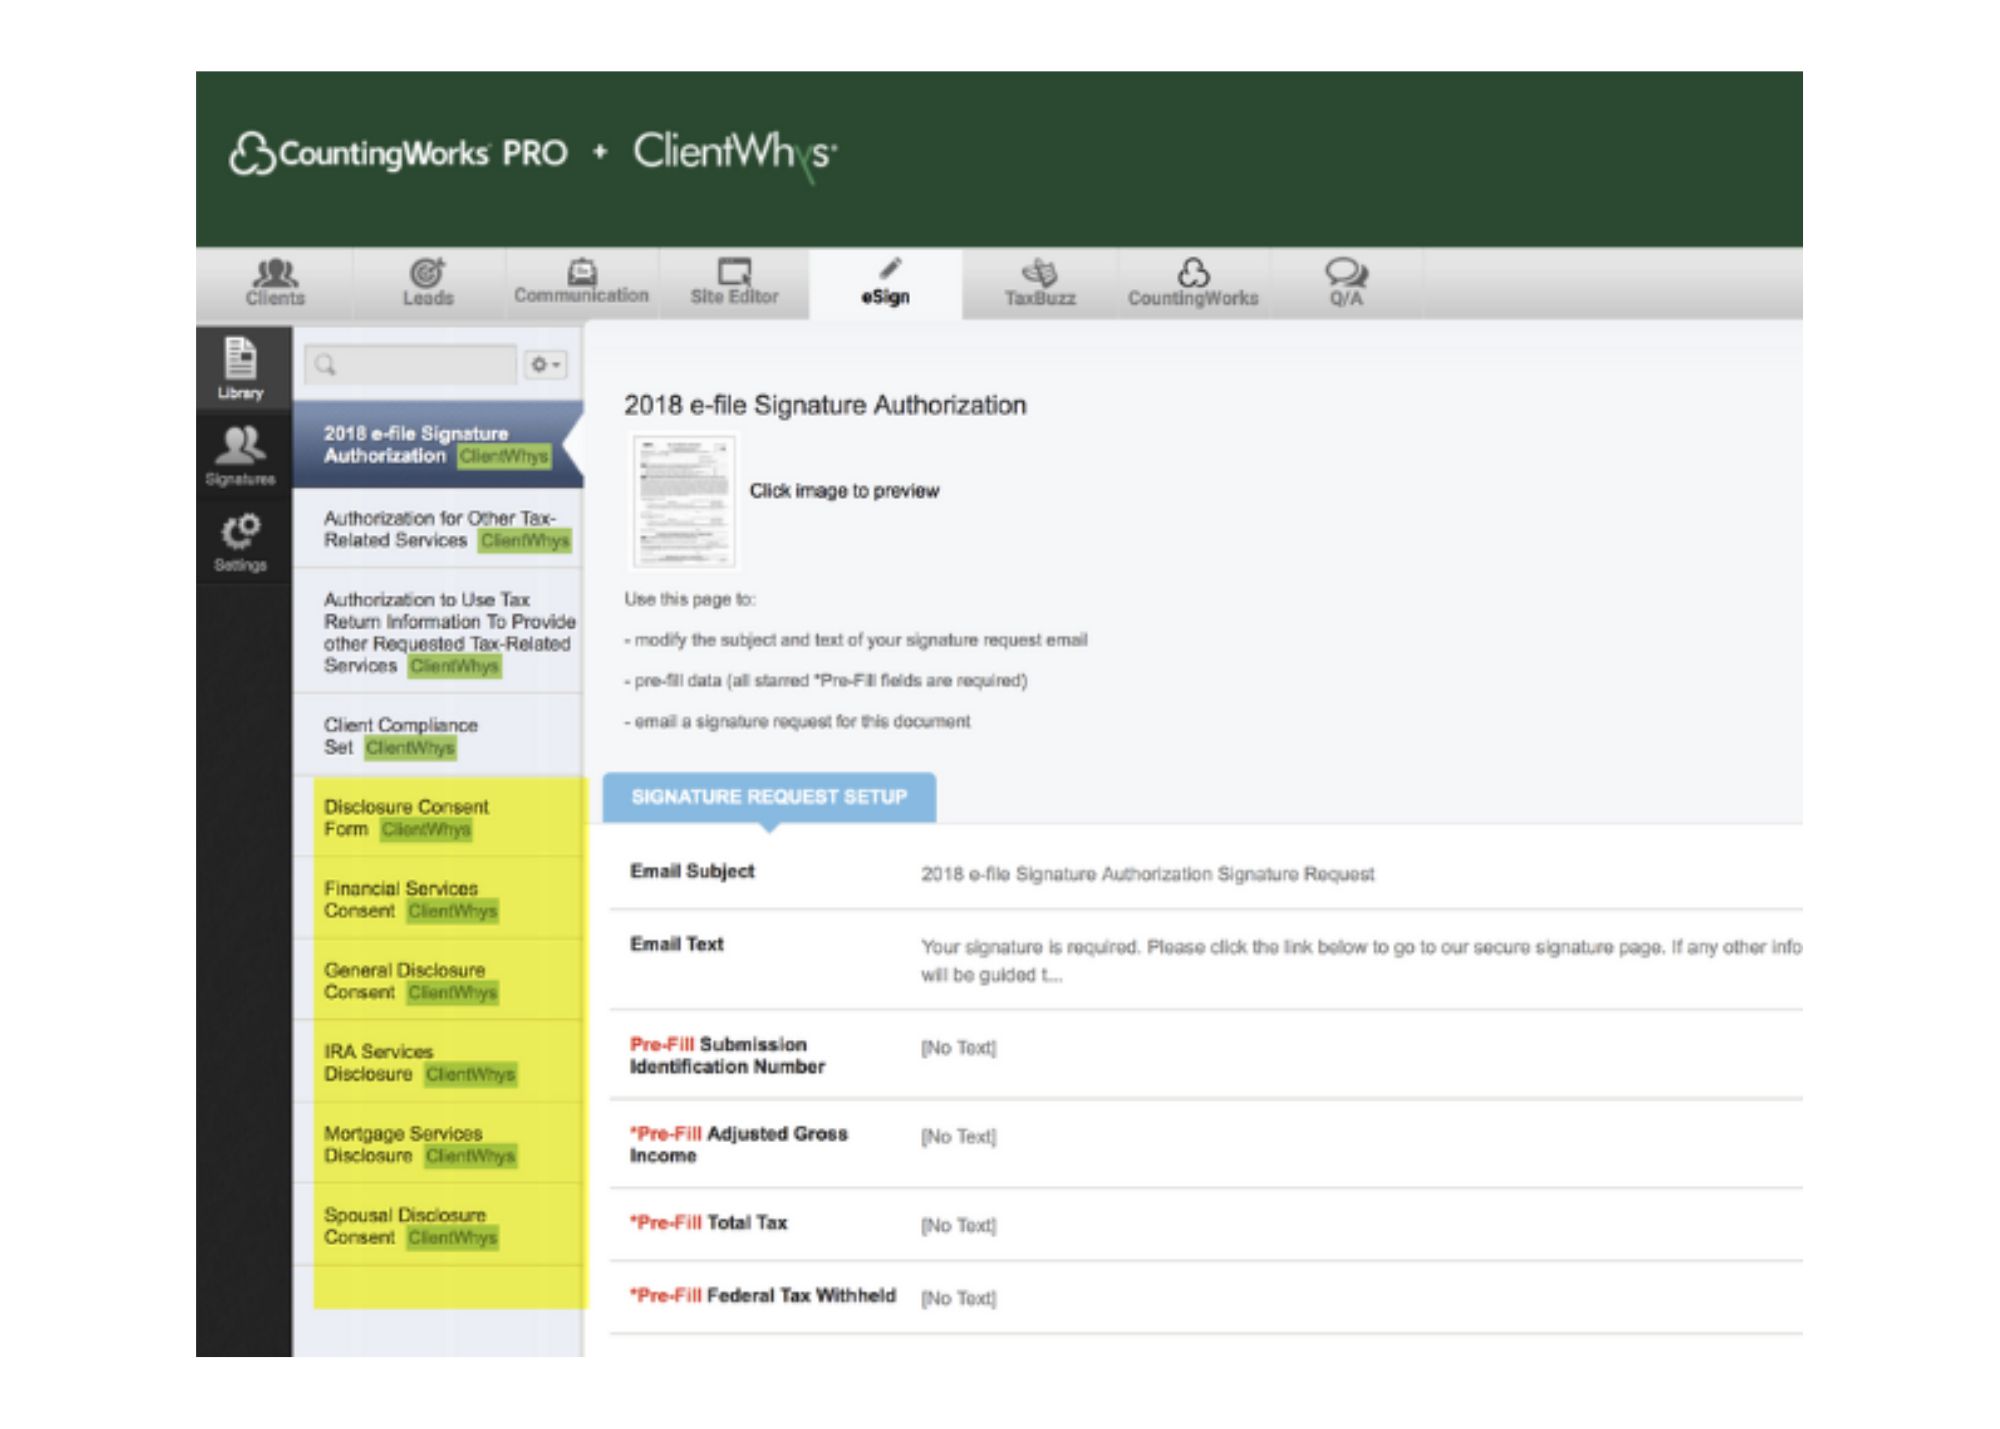Expand the gear dropdown beside the search box
This screenshot has width=2000, height=1429.
[546, 365]
